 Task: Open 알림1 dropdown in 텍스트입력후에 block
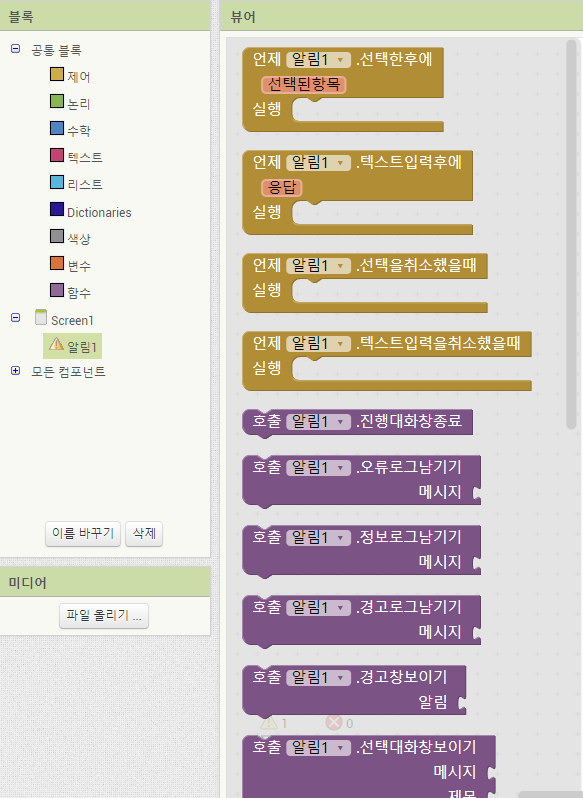[318, 163]
